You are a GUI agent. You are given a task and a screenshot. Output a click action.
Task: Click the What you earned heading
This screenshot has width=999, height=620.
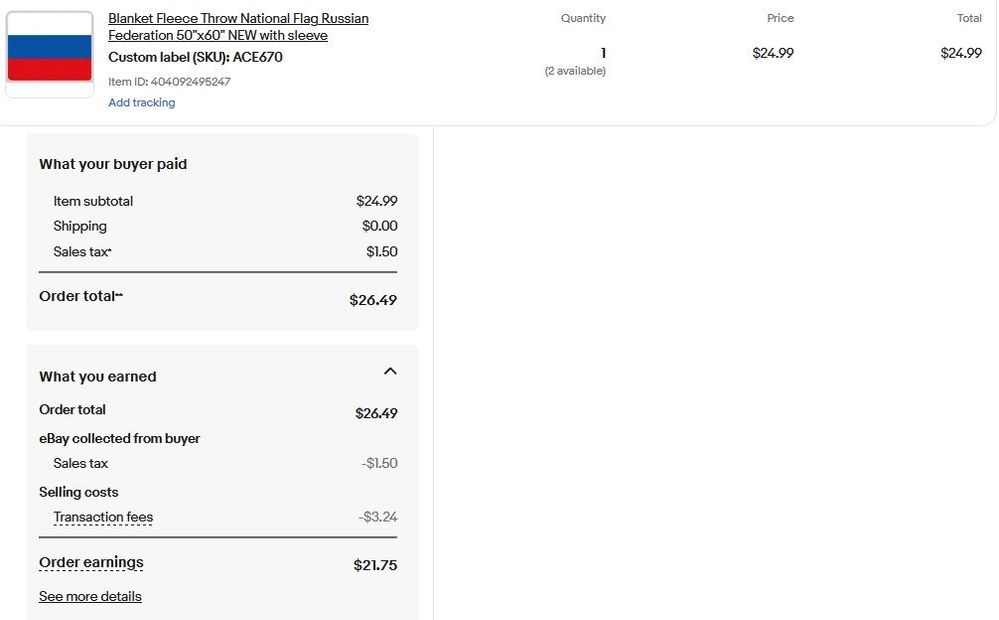point(97,377)
